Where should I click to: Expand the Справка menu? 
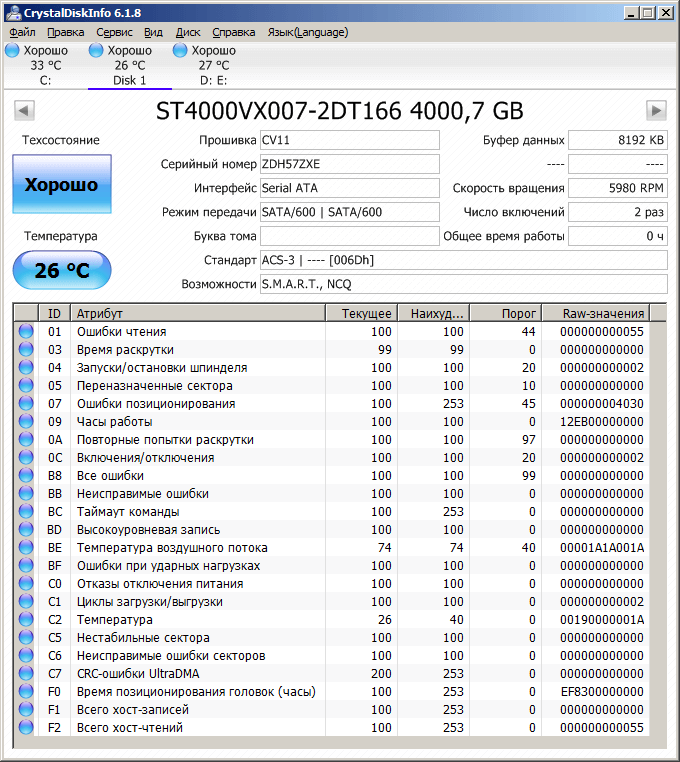click(233, 32)
